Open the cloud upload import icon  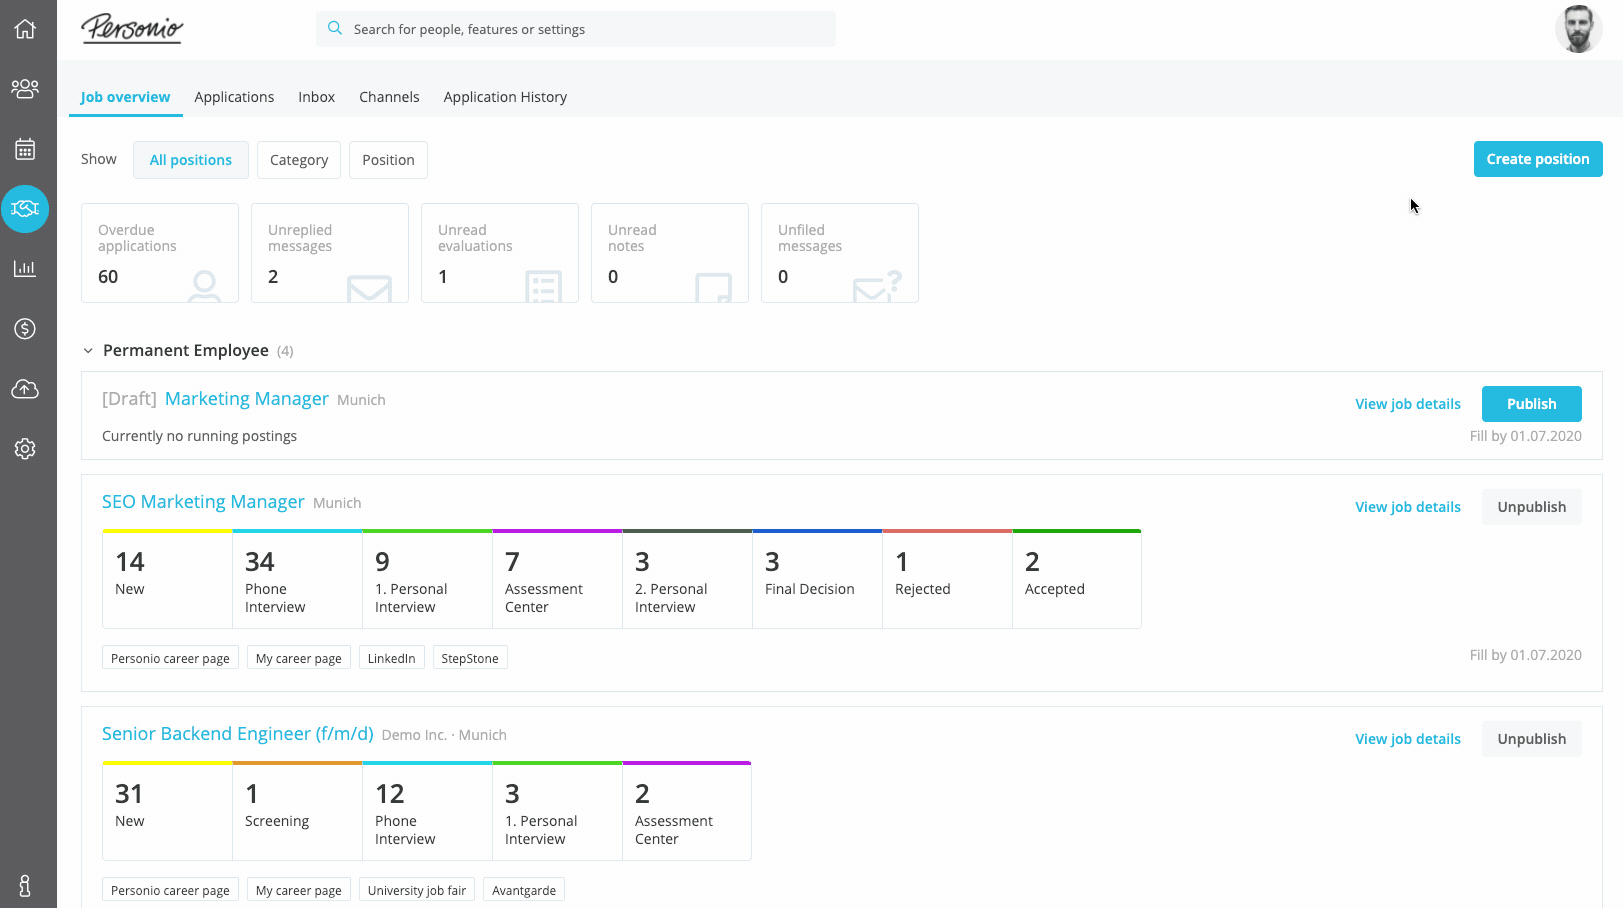(25, 389)
